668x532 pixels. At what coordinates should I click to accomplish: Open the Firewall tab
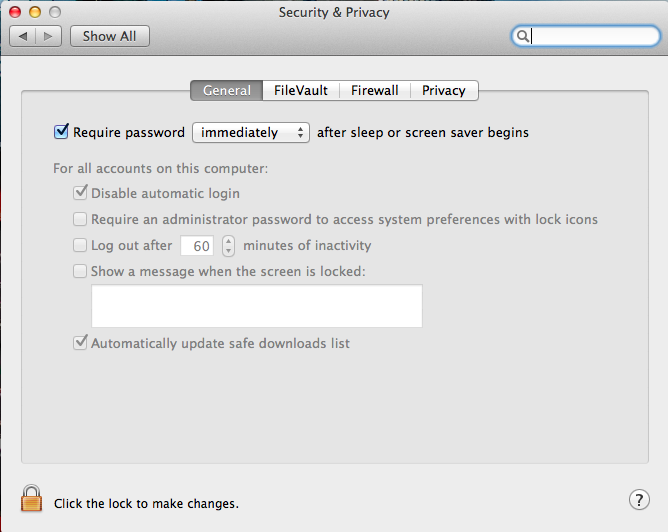[x=375, y=90]
